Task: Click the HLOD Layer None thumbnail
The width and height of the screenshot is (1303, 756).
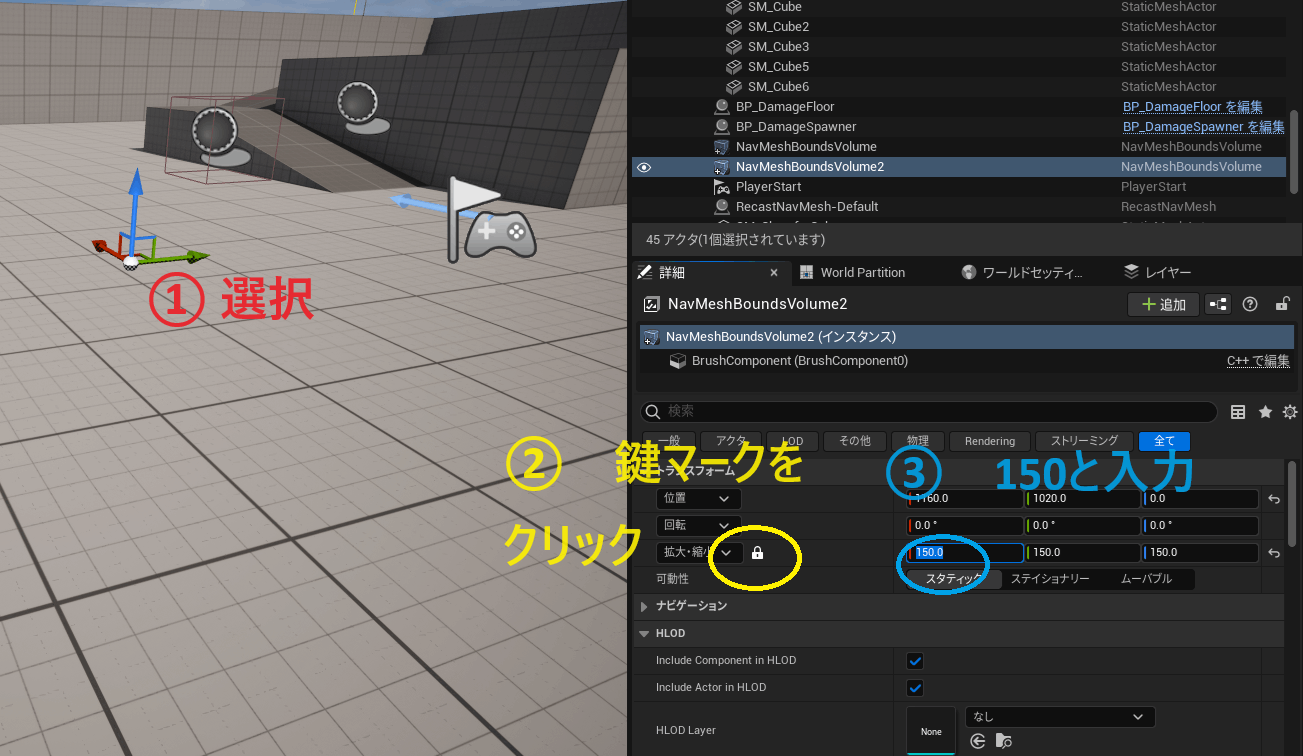Action: [x=931, y=731]
